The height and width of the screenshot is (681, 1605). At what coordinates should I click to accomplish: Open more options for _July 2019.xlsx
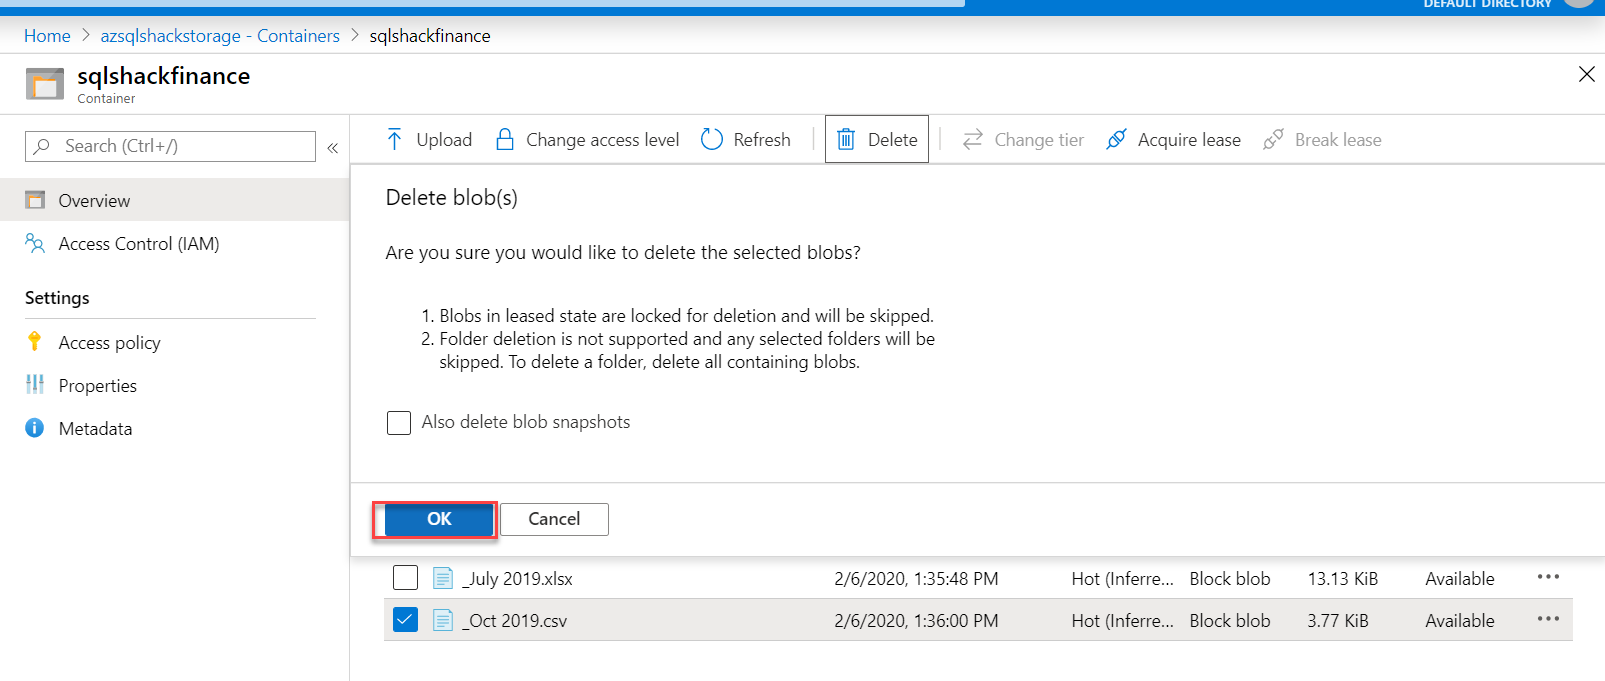(x=1548, y=577)
